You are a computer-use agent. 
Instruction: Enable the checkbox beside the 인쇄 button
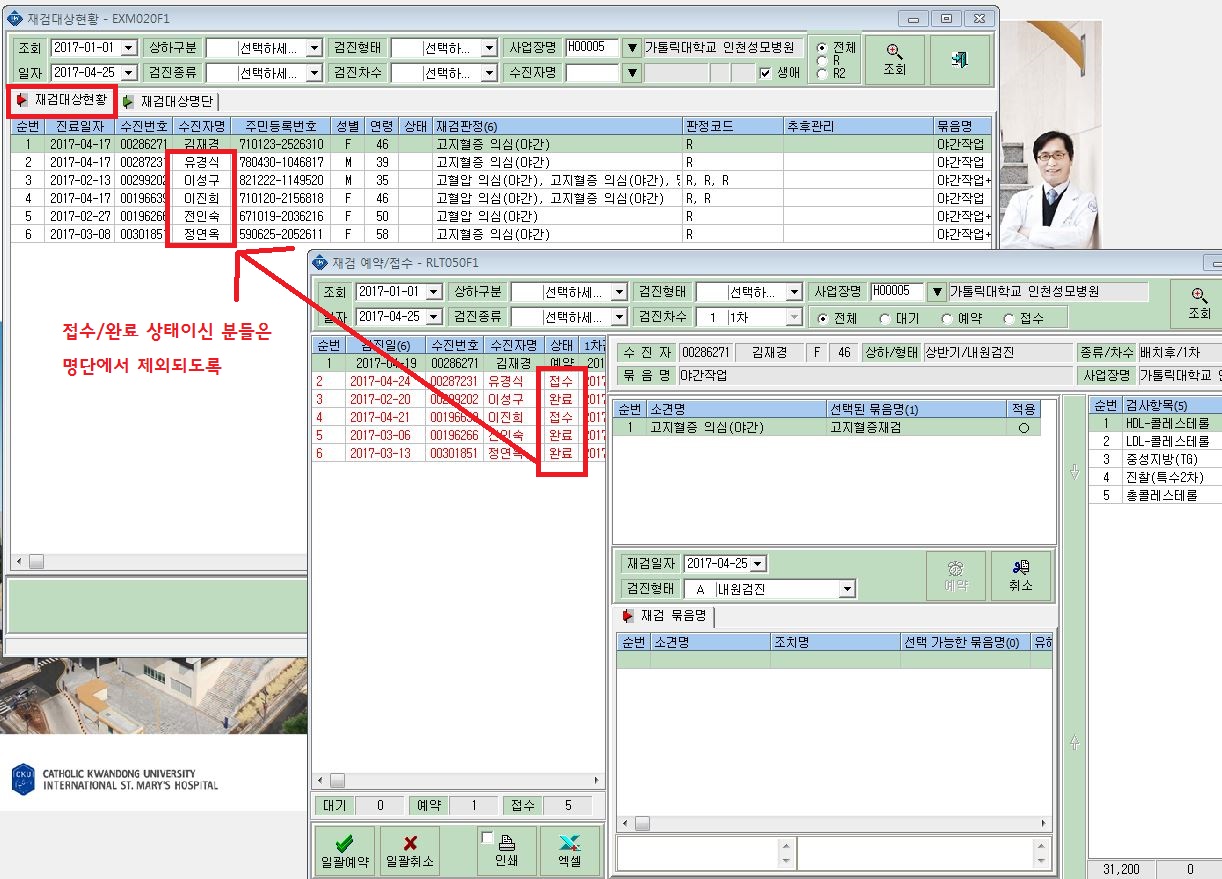click(x=487, y=837)
